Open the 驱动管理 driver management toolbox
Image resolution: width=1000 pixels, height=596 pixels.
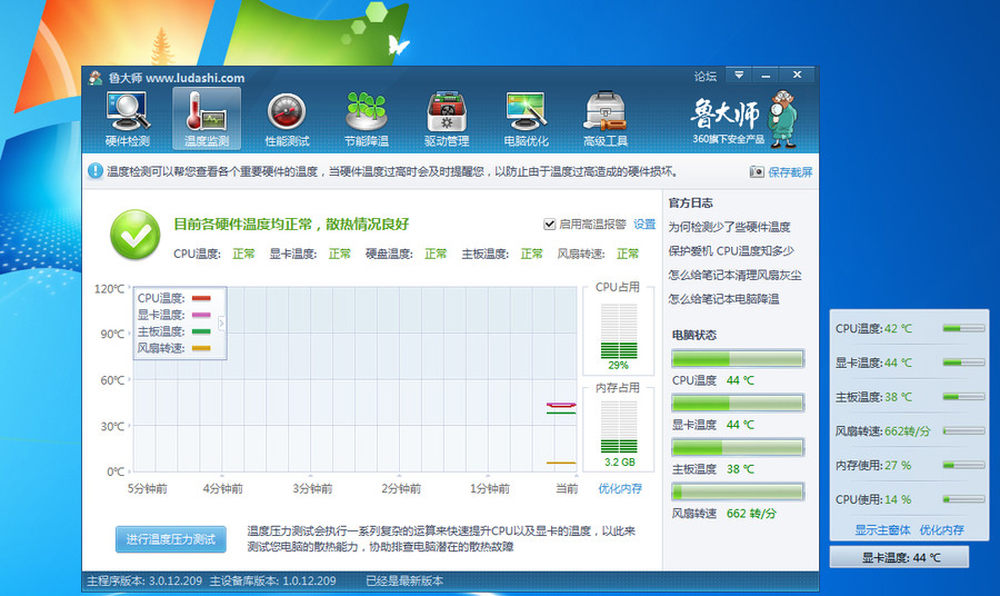(x=446, y=119)
